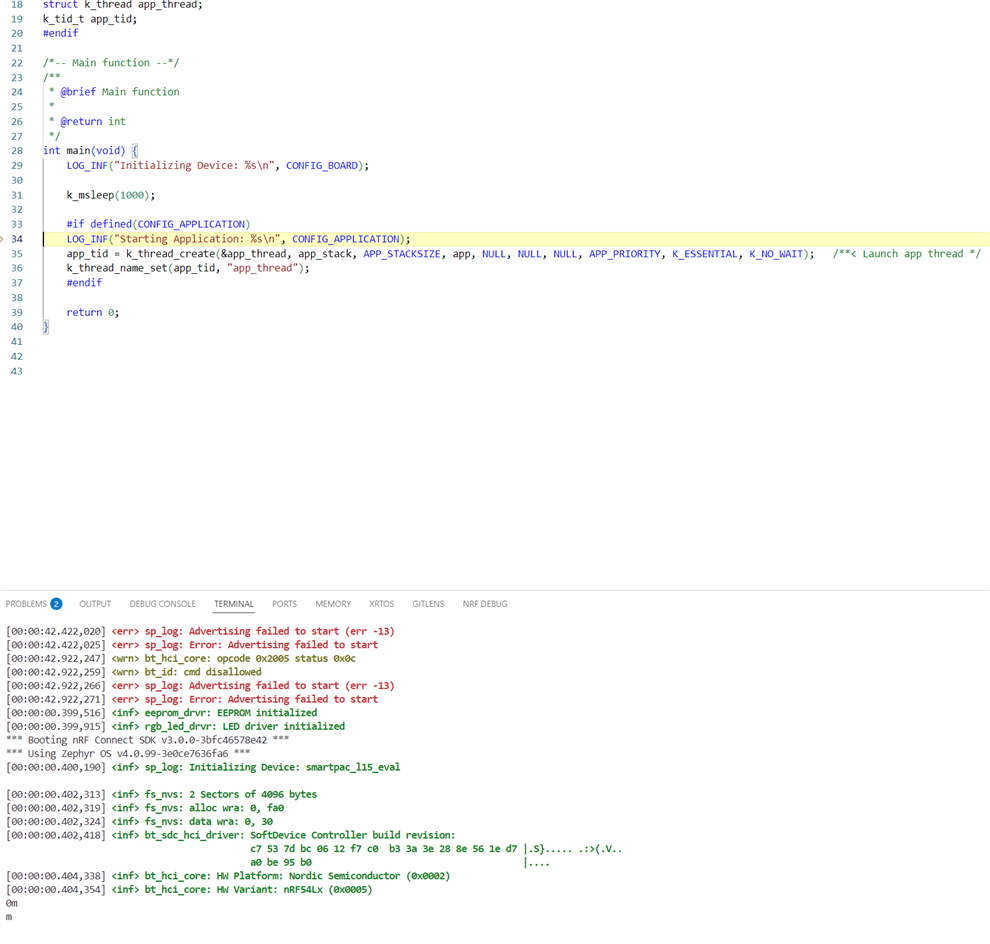Click K_NO_WAIT argument in line 35

(776, 254)
